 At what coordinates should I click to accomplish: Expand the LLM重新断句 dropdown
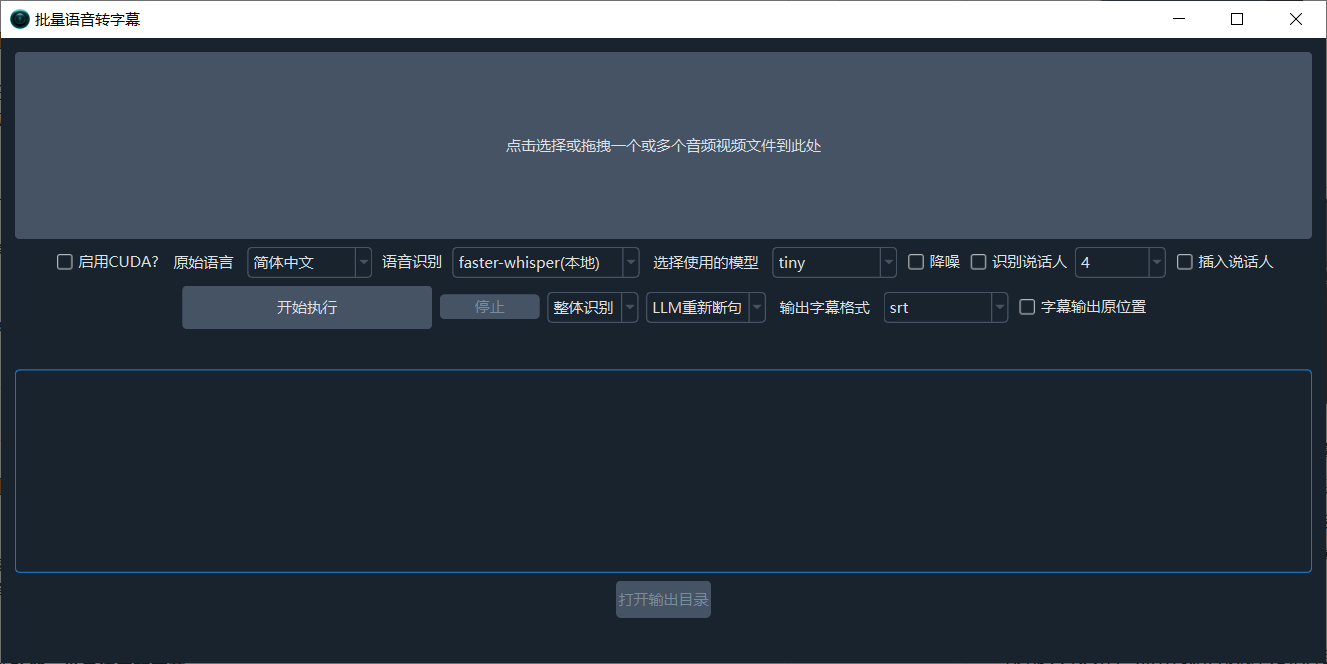point(705,307)
